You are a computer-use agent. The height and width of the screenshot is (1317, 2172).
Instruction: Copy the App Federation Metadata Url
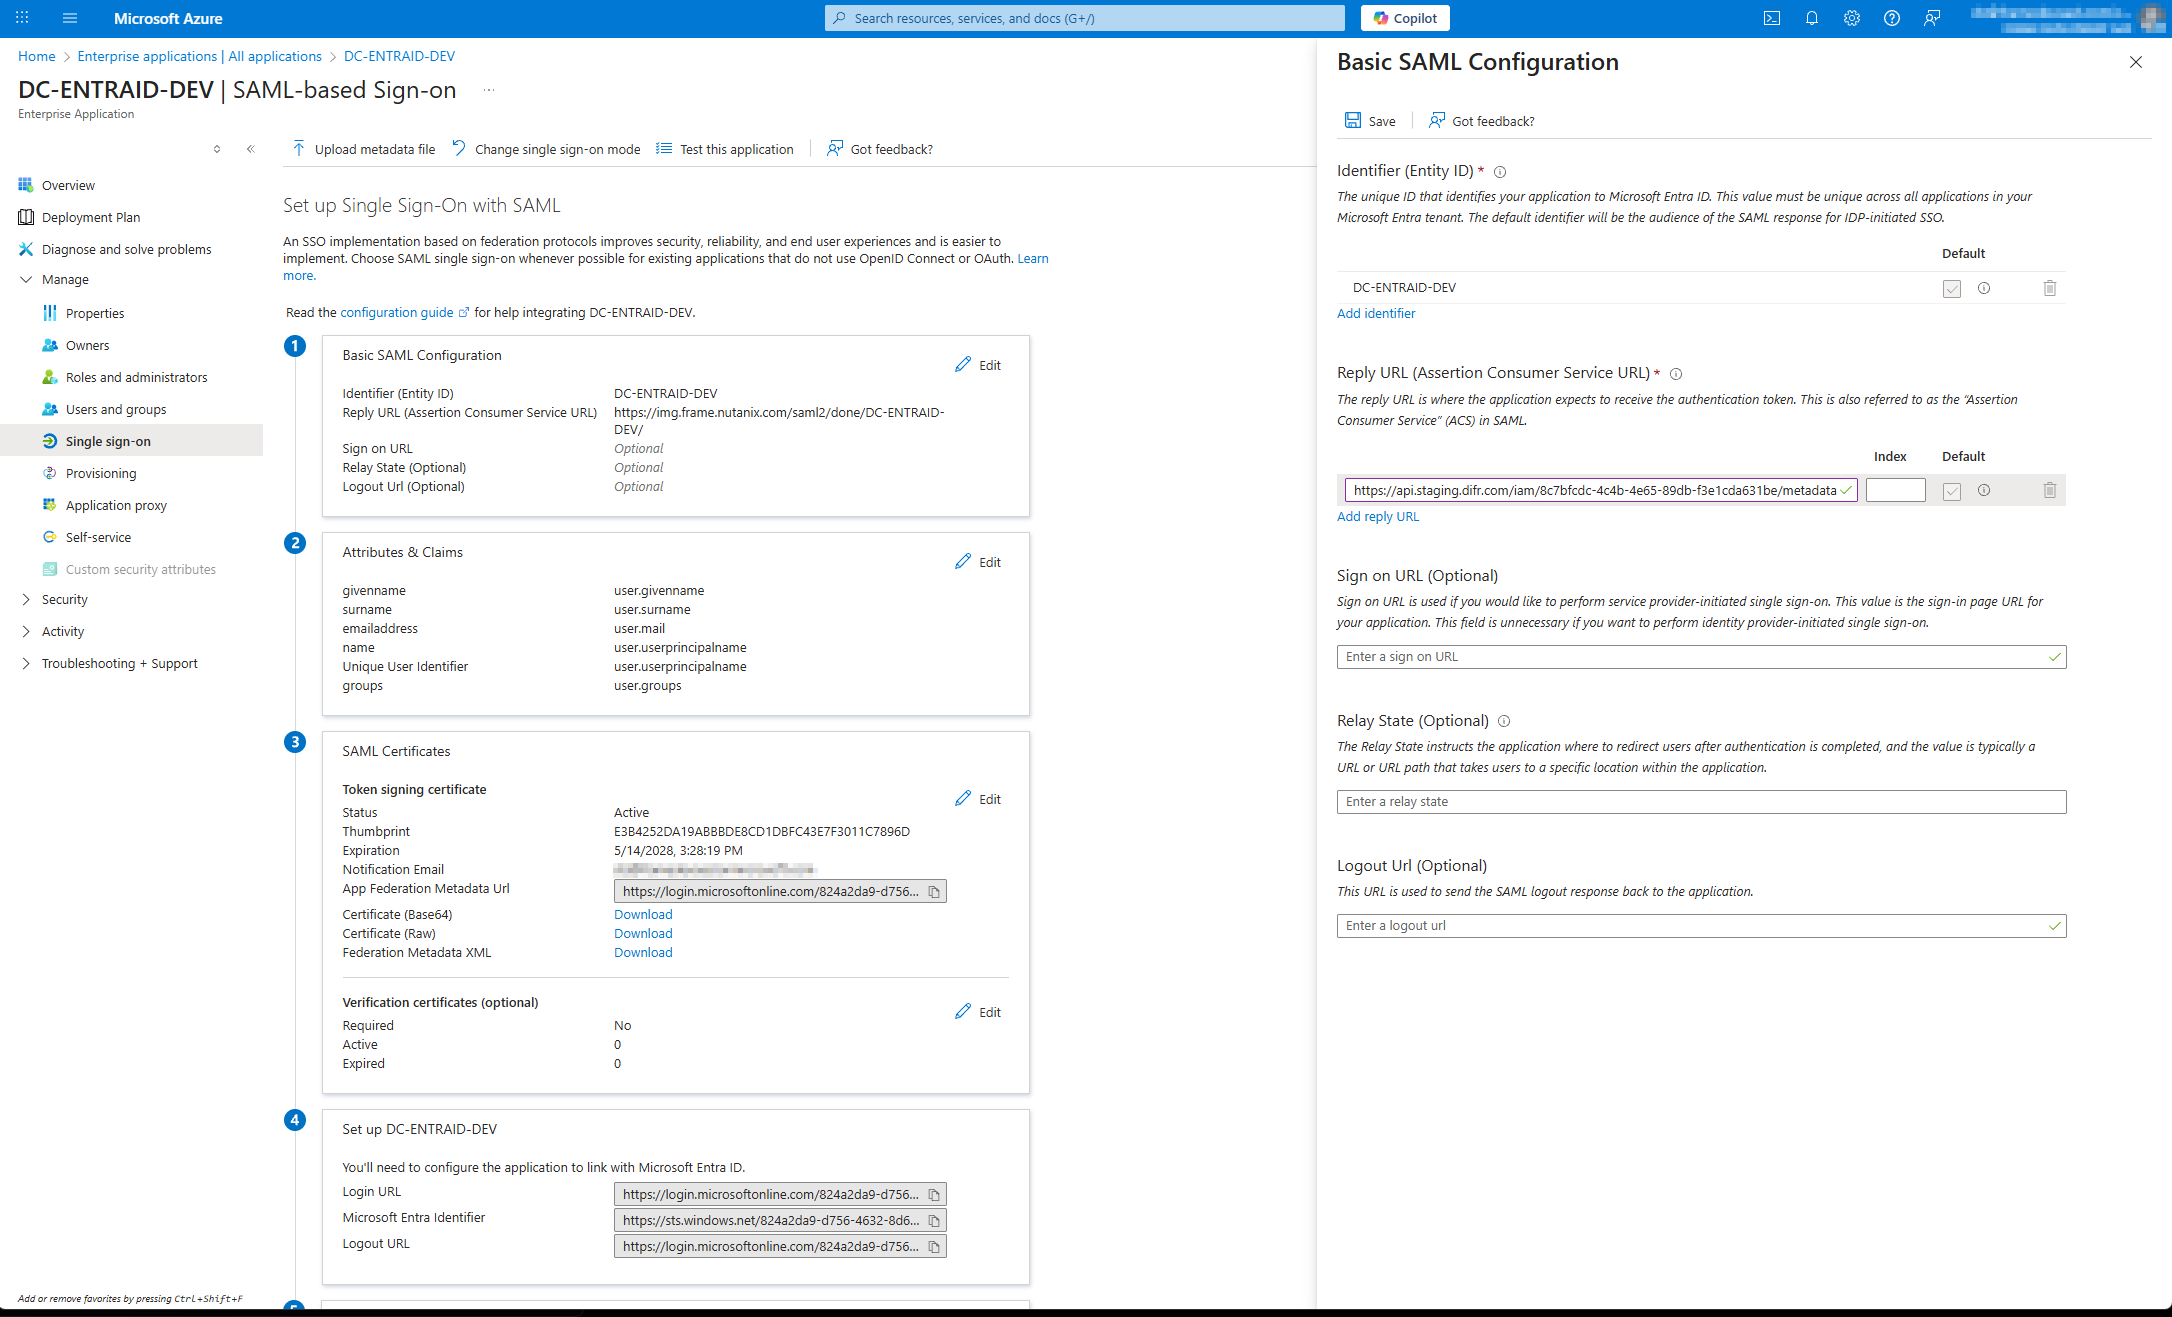[934, 892]
